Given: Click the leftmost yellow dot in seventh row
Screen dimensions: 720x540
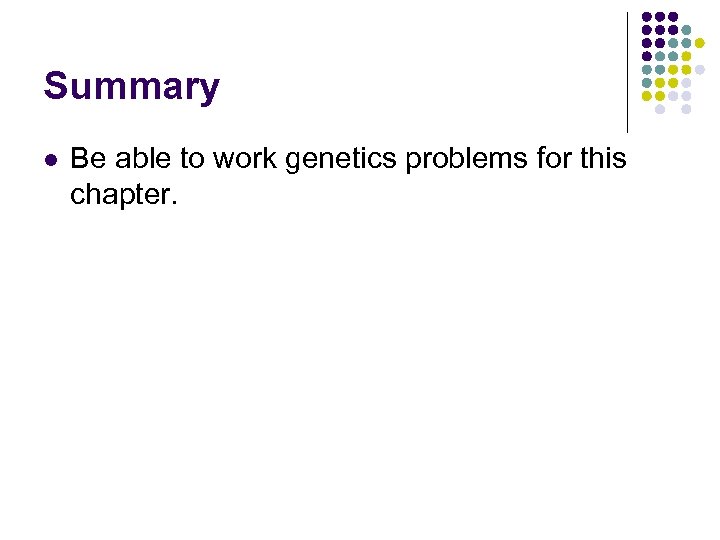Looking at the screenshot, I should [647, 96].
